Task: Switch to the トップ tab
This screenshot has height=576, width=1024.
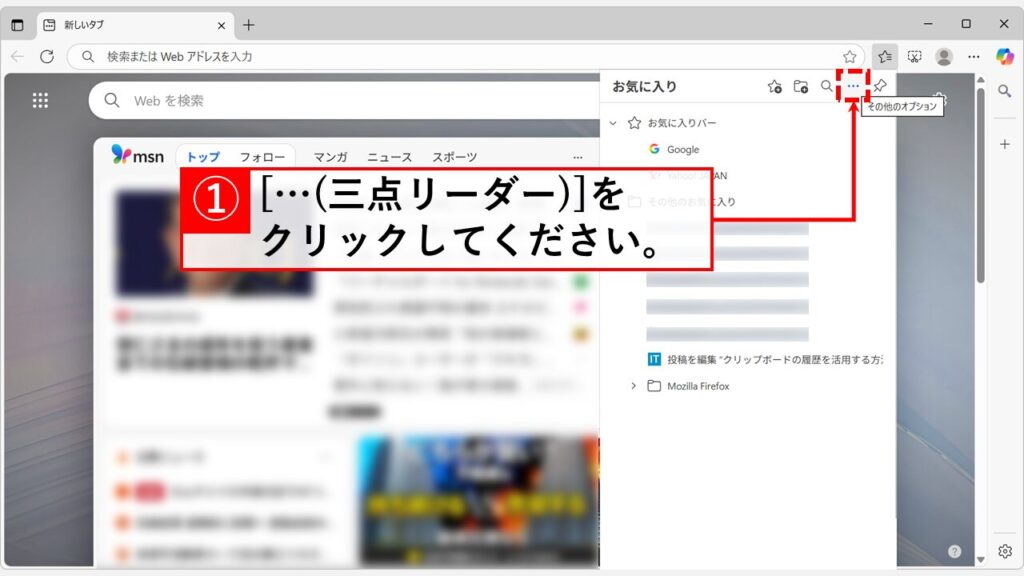Action: [x=203, y=157]
